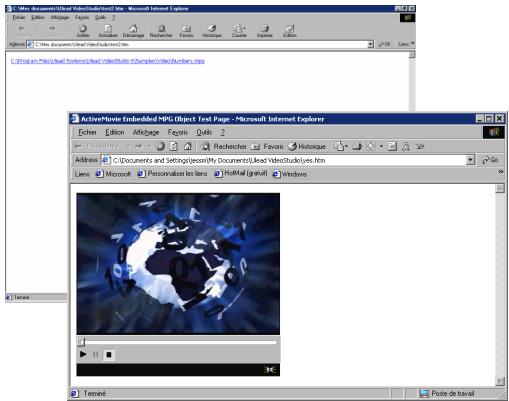This screenshot has width=509, height=401.
Task: Open Affichage menu in ActiveMovie window
Action: [146, 132]
